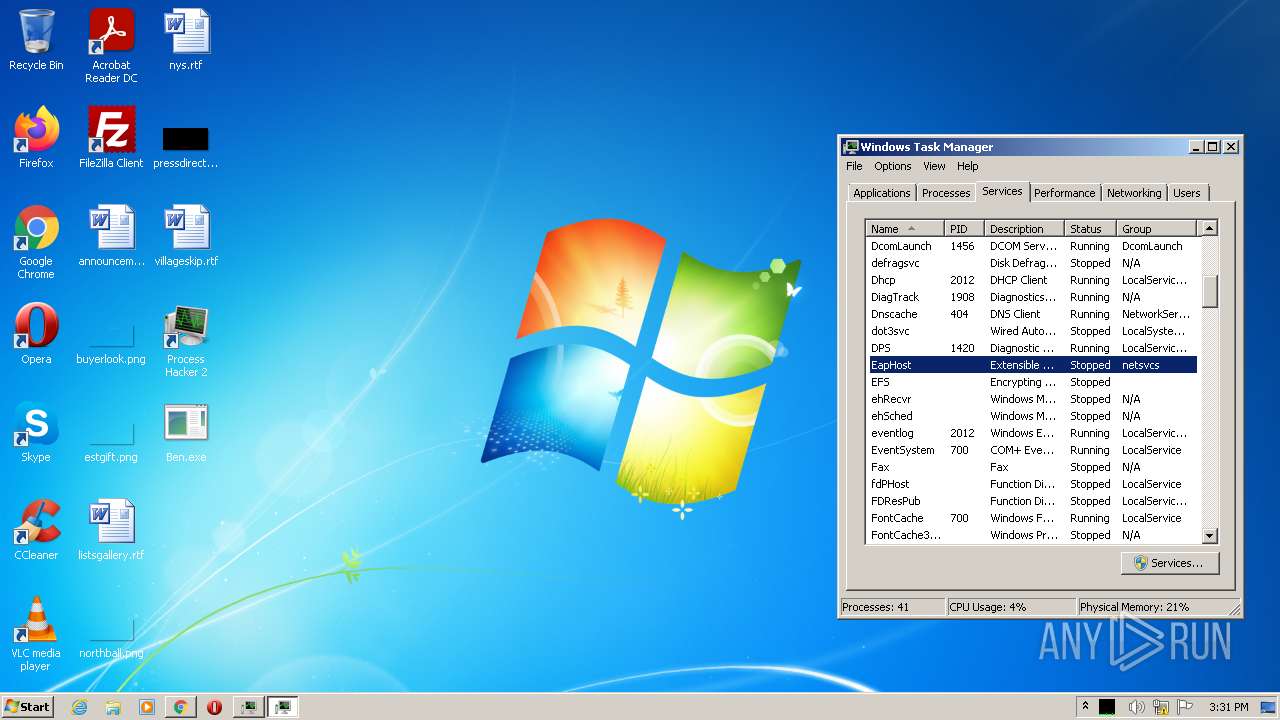The image size is (1280, 720).
Task: Launch Firefox from the desktop
Action: (x=36, y=137)
